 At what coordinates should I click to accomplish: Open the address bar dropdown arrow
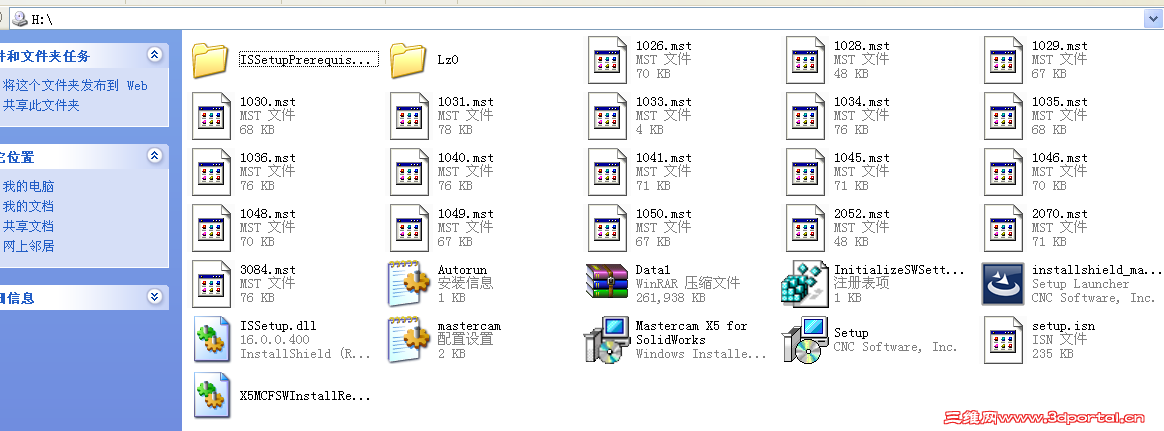tap(1154, 19)
